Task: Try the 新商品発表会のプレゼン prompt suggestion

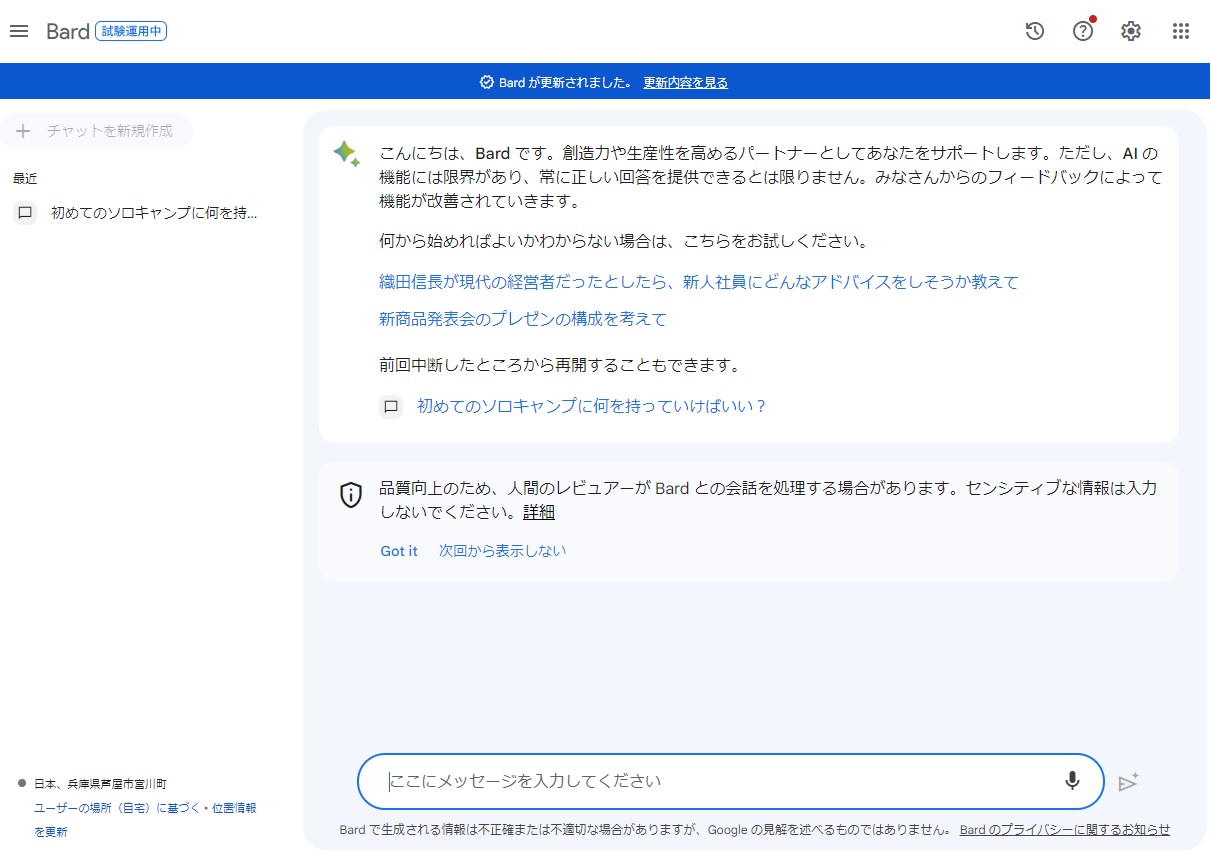Action: 523,319
